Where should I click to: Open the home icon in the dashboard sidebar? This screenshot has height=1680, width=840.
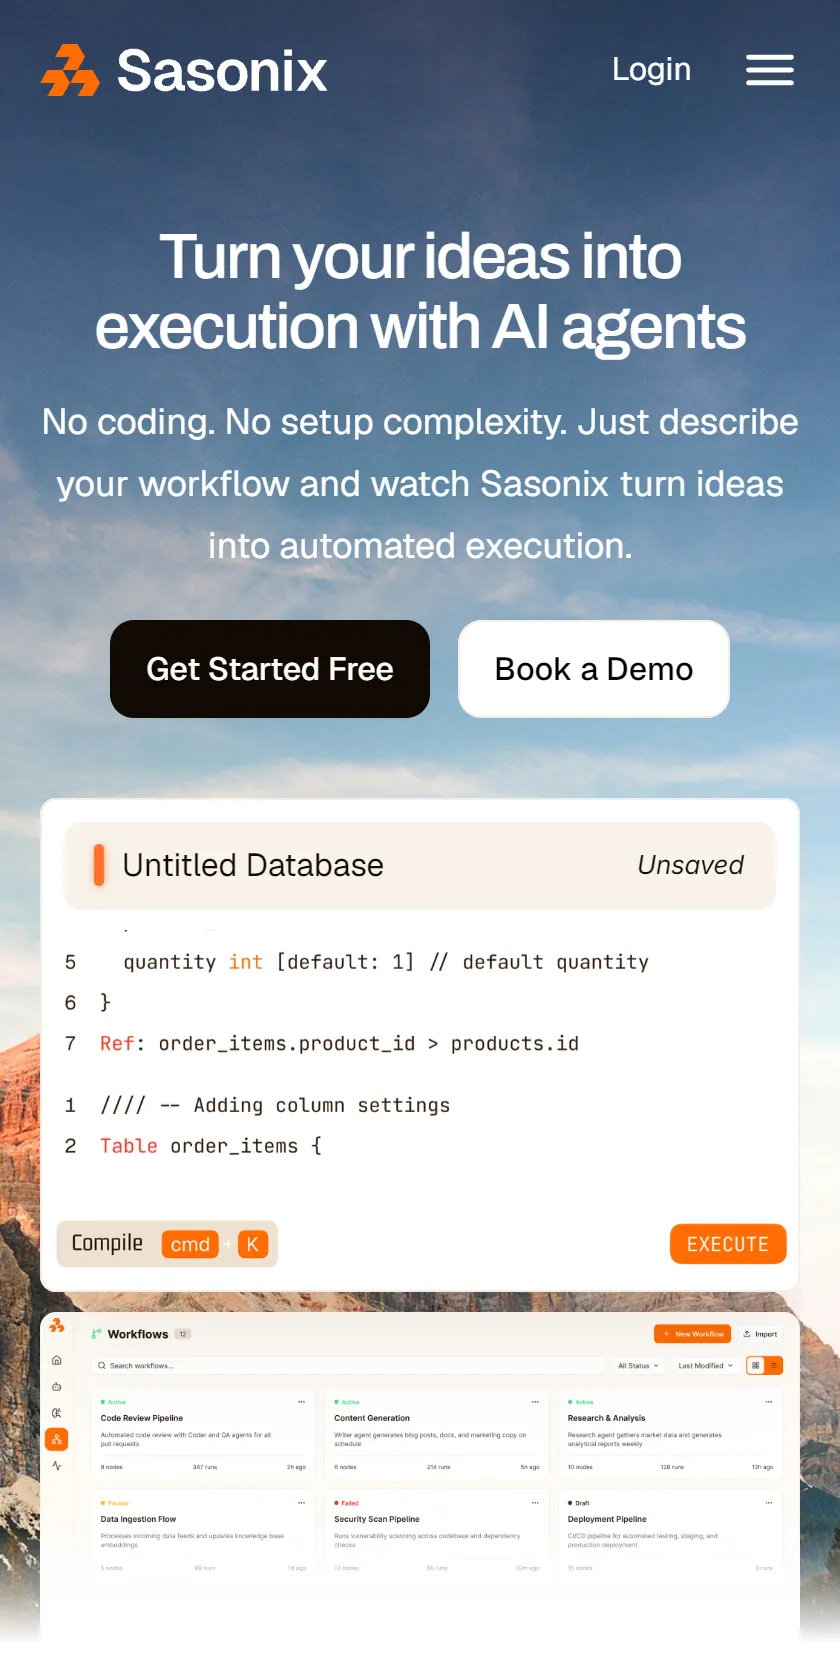57,1360
